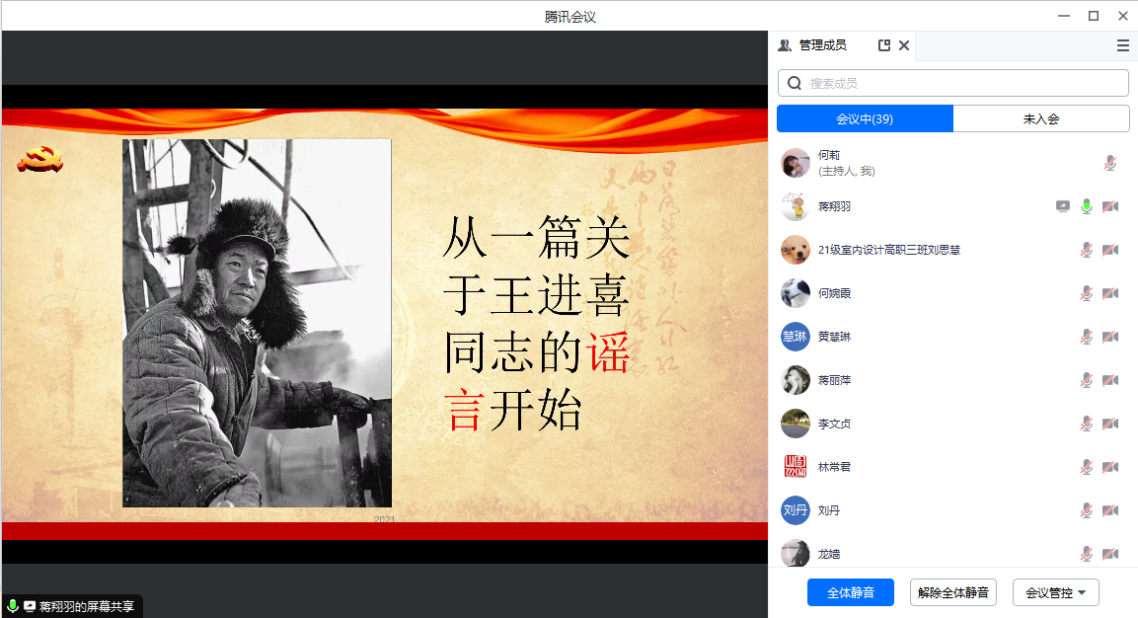Switch to the 未入会 tab
The width and height of the screenshot is (1138, 618).
coord(1041,119)
